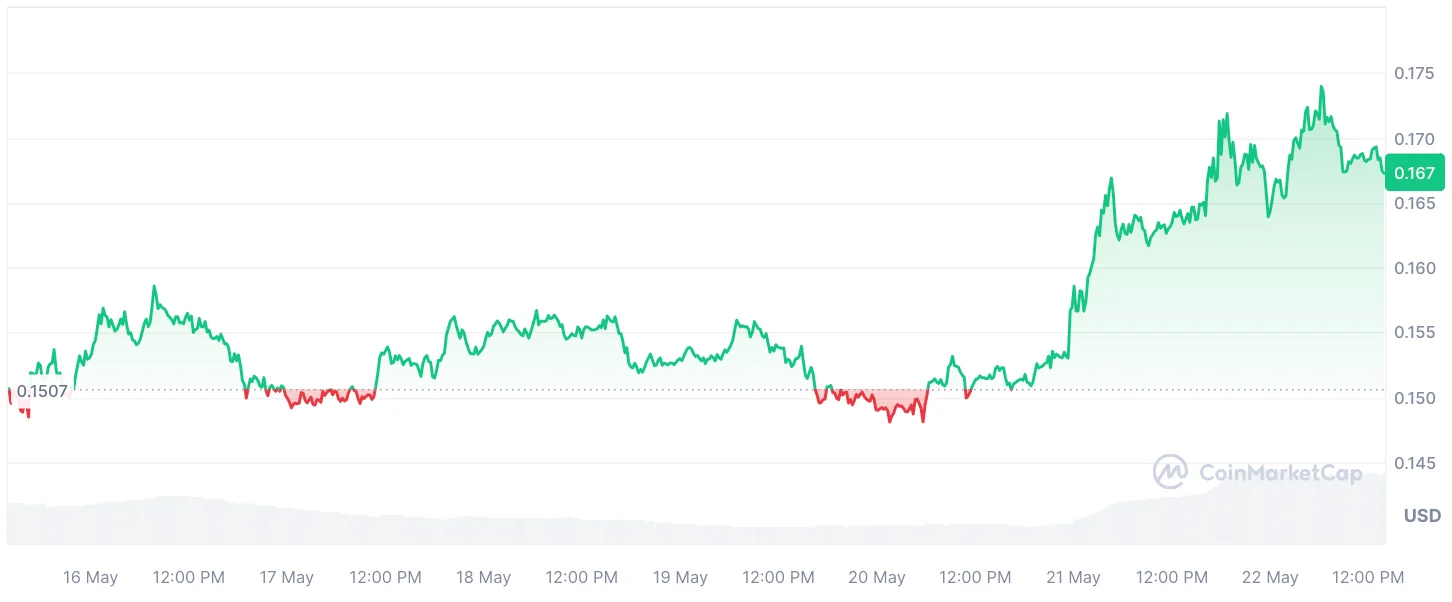Select the 20 May date label
Screen dimensions: 1452x602
[x=877, y=577]
